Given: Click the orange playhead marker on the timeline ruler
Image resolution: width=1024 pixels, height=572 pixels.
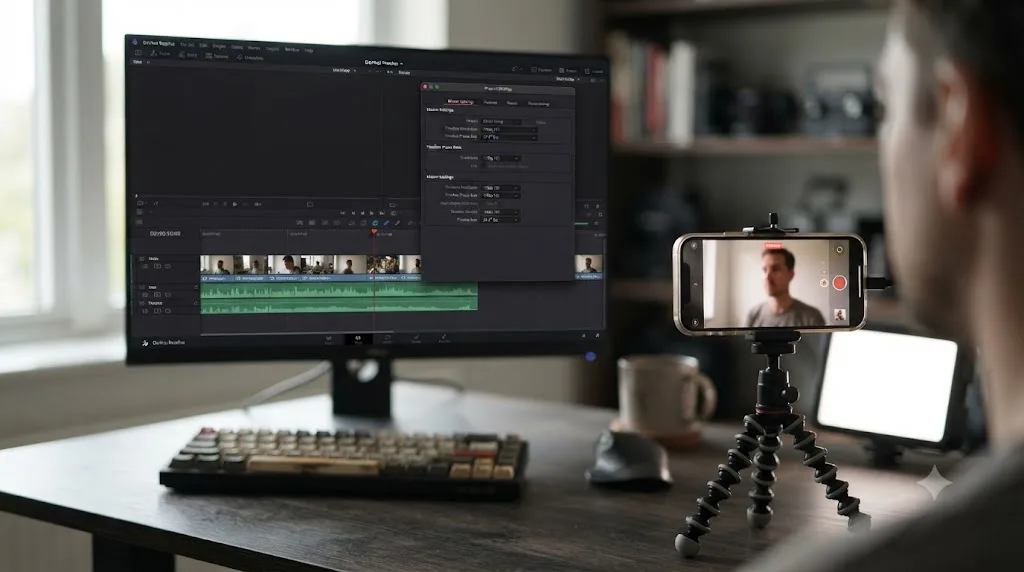Looking at the screenshot, I should tap(374, 232).
